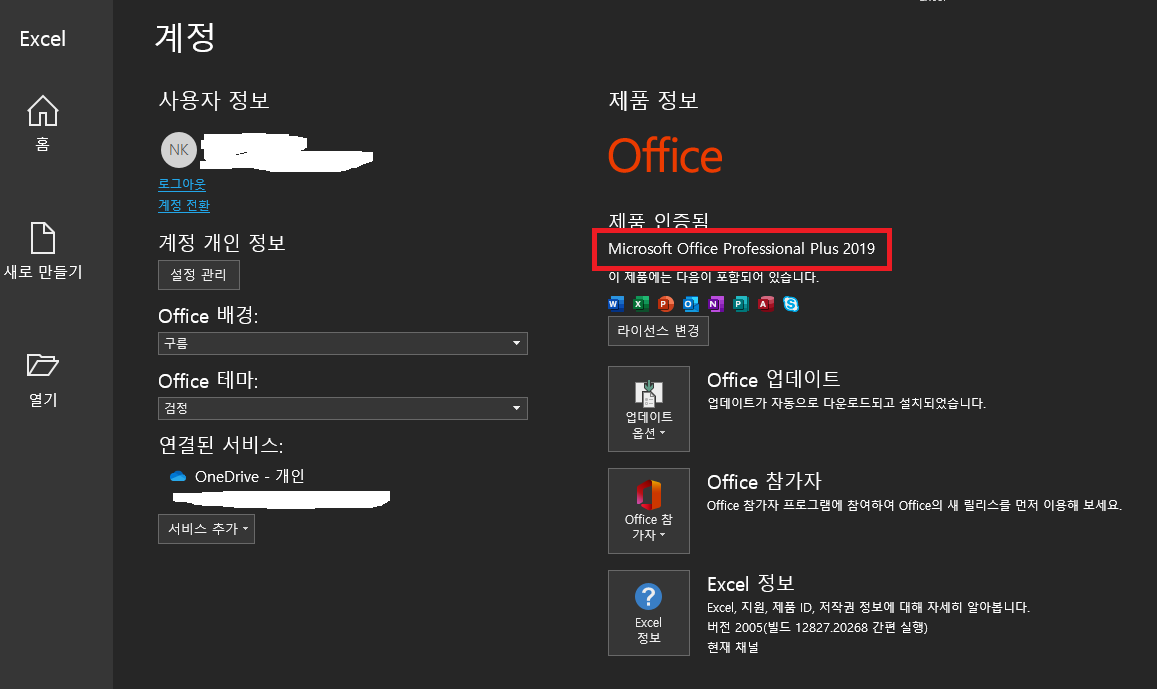This screenshot has width=1157, height=689.
Task: Click the 라이선스 변경 button
Action: (x=658, y=330)
